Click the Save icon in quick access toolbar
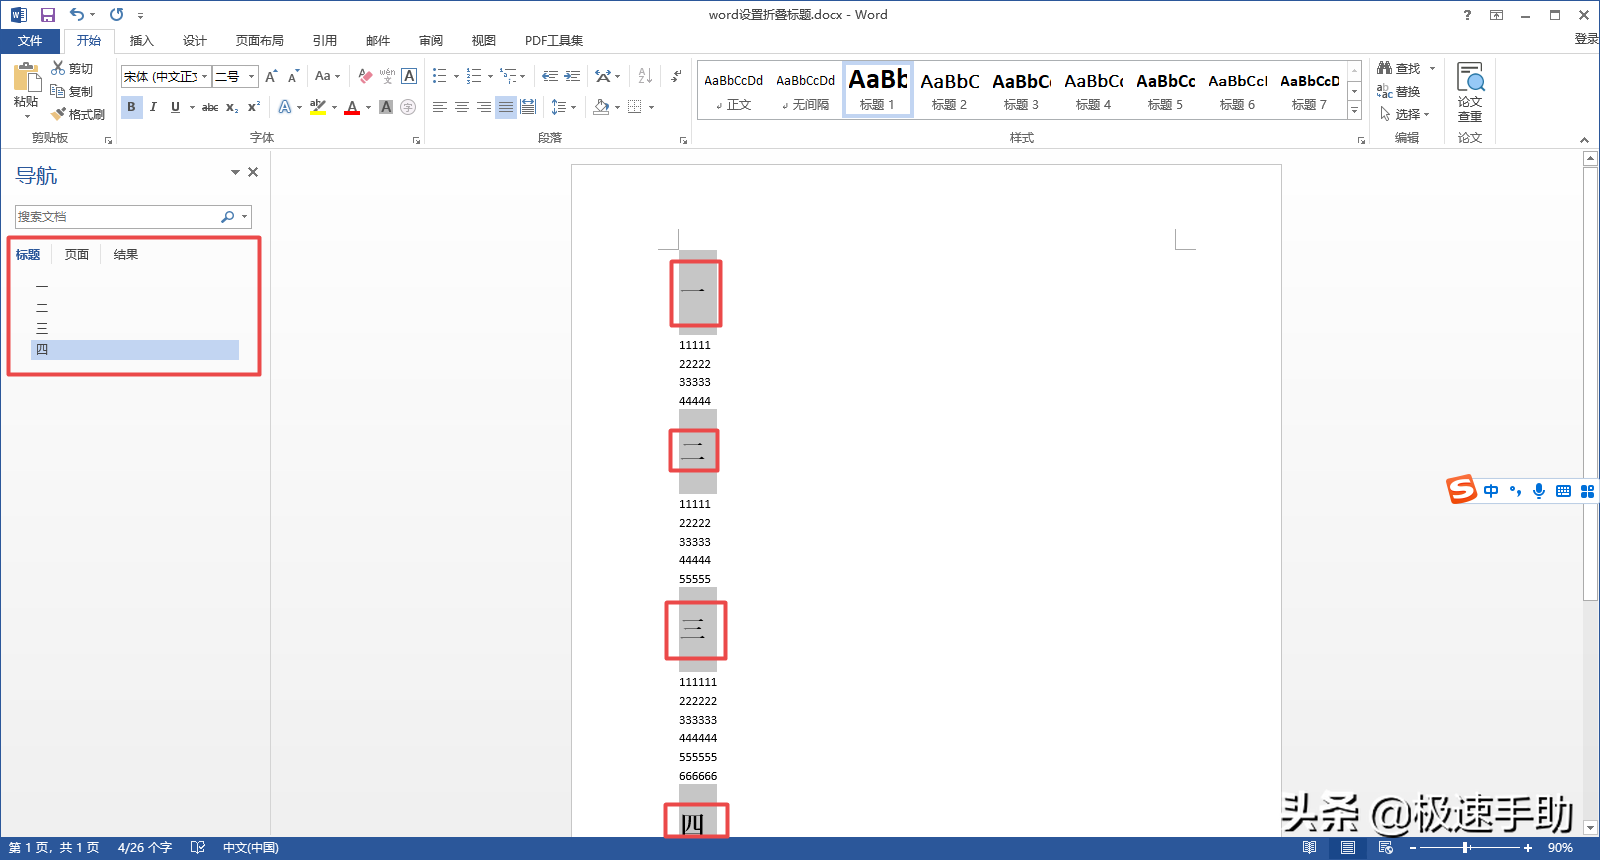 click(x=47, y=15)
